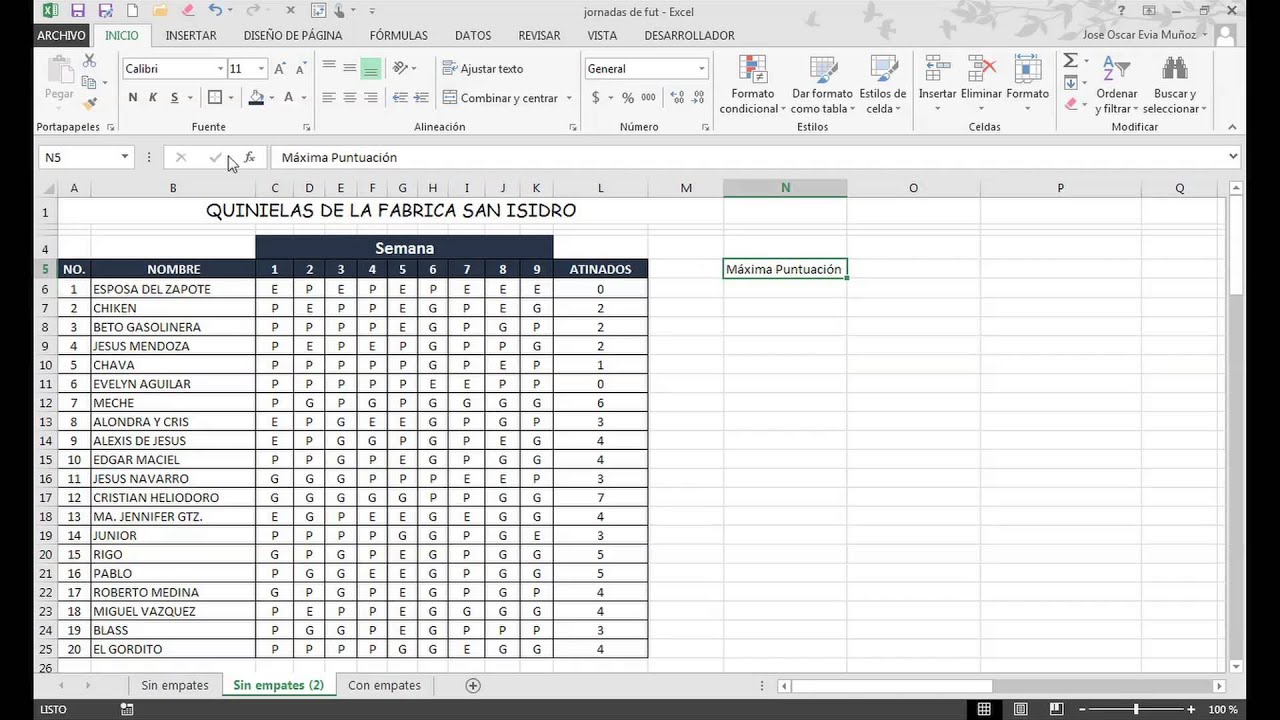Switch to the FÓRMULAS tab
The width and height of the screenshot is (1280, 720).
pyautogui.click(x=399, y=35)
